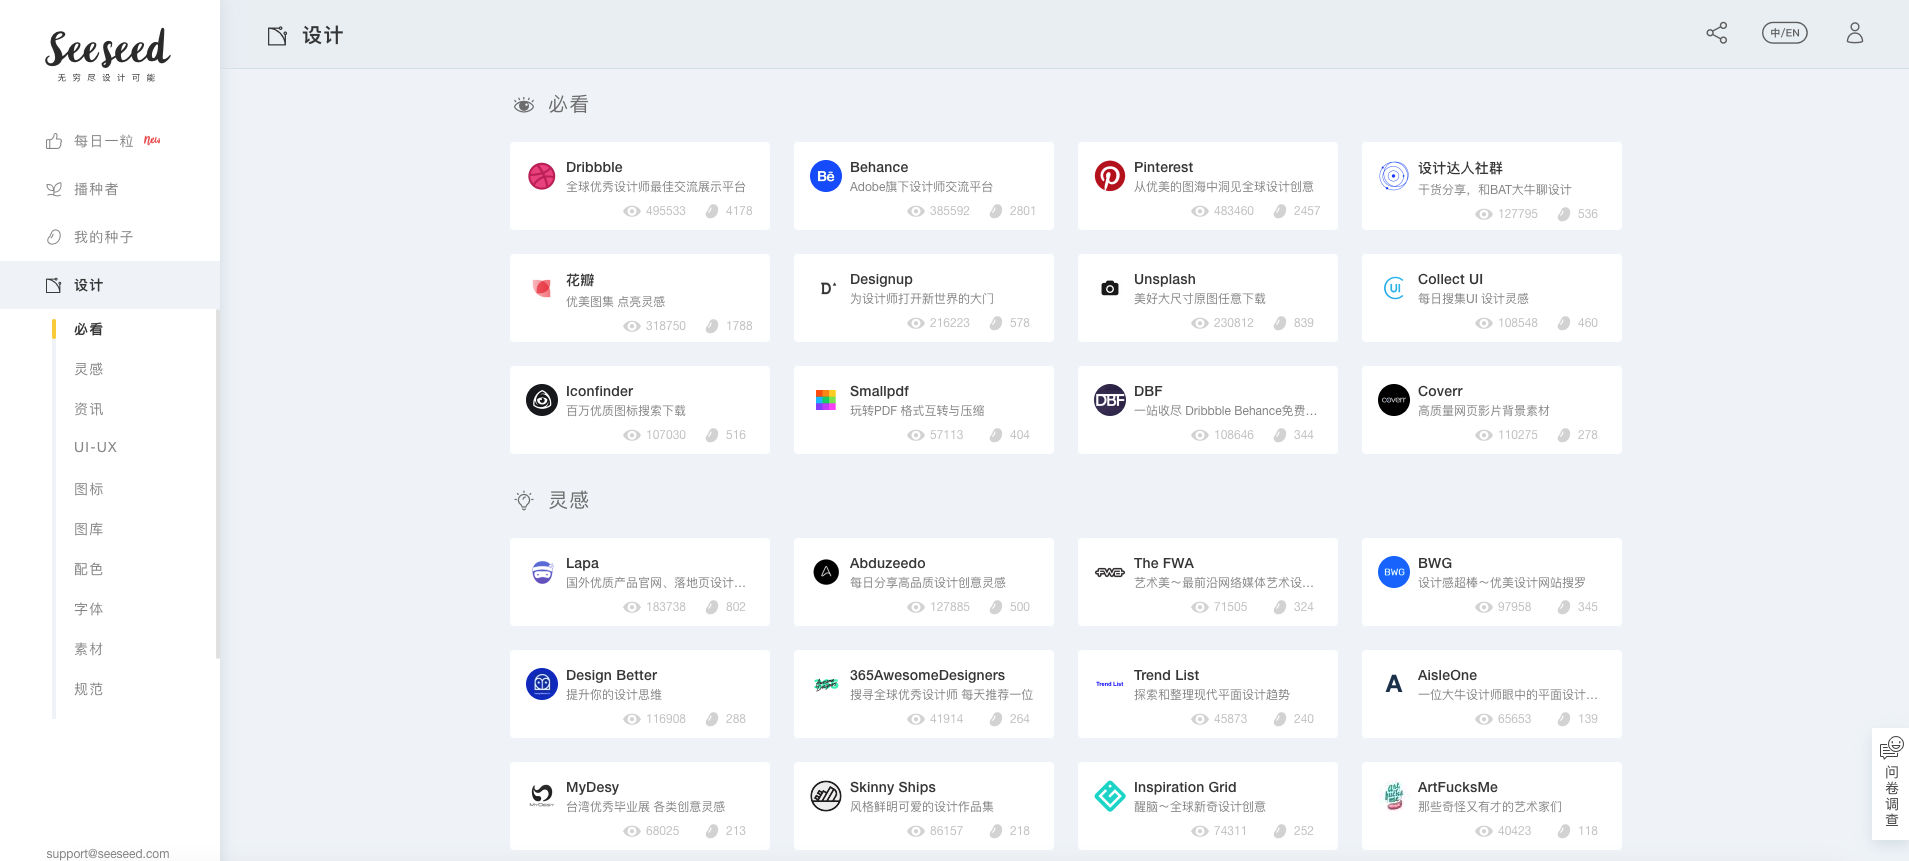Select 设计 in the sidebar
Image resolution: width=1909 pixels, height=861 pixels.
[x=110, y=285]
